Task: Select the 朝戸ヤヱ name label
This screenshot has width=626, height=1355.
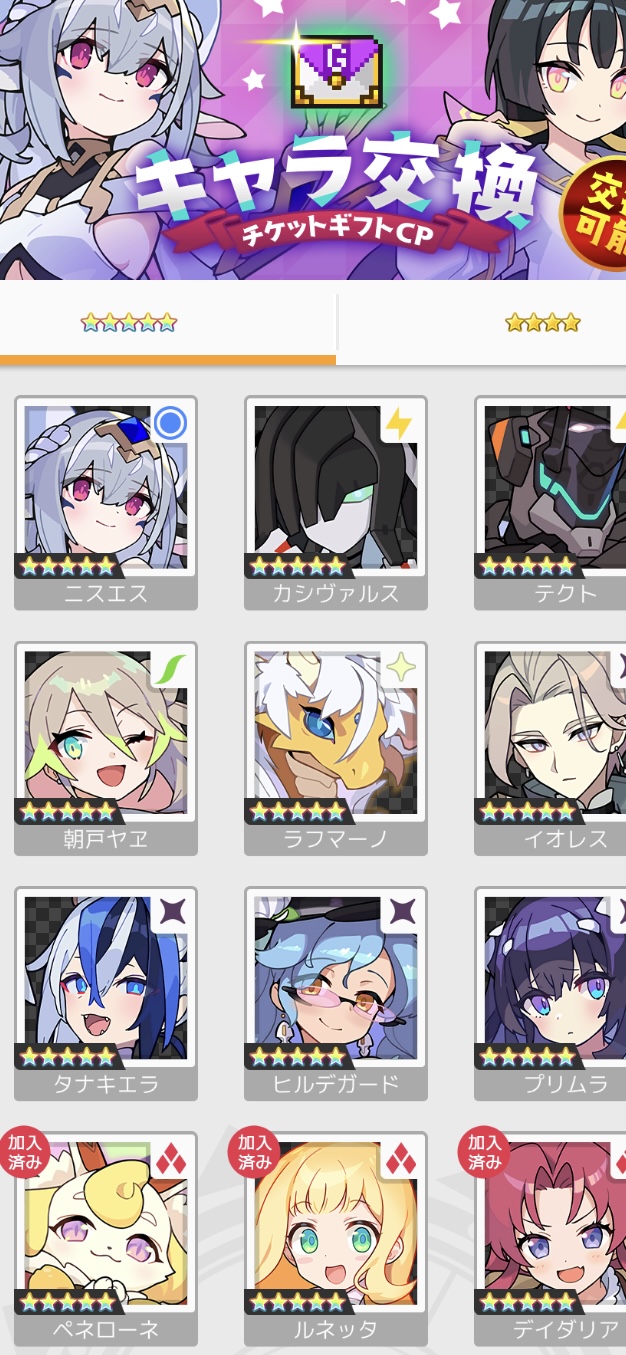Action: [x=106, y=839]
